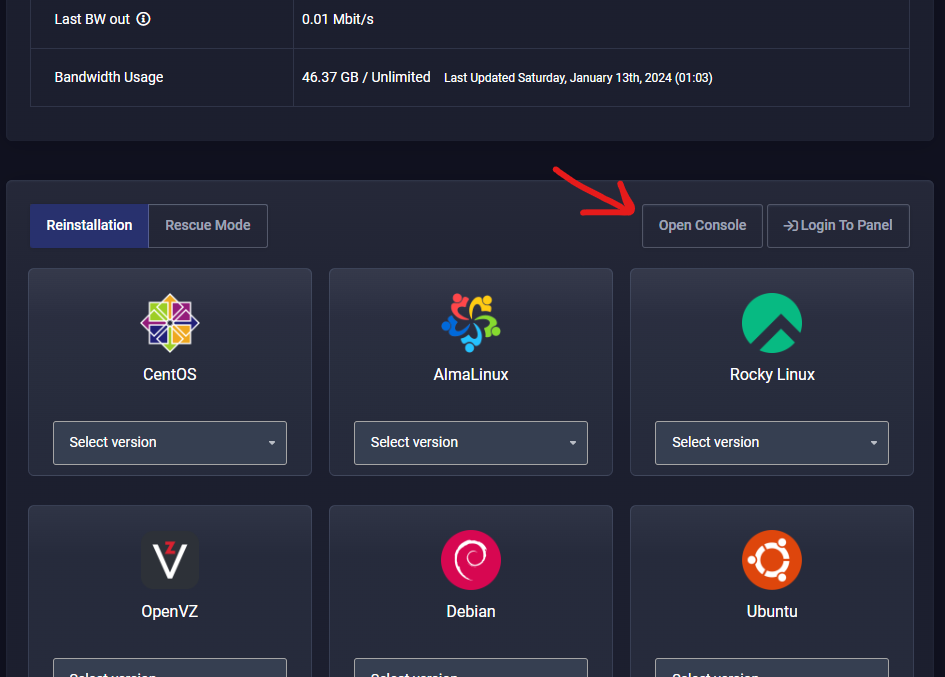Click Login To Panel button
The height and width of the screenshot is (677, 945).
tap(838, 225)
